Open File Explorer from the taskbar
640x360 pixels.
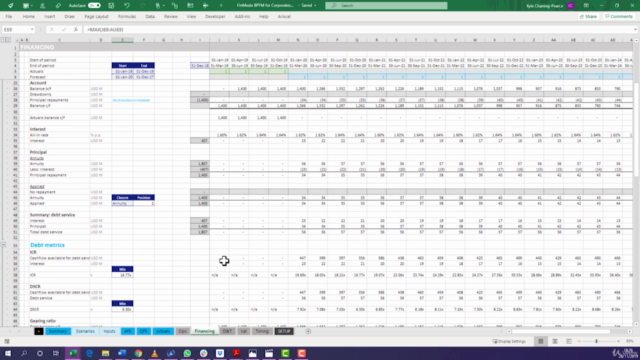pyautogui.click(x=106, y=353)
